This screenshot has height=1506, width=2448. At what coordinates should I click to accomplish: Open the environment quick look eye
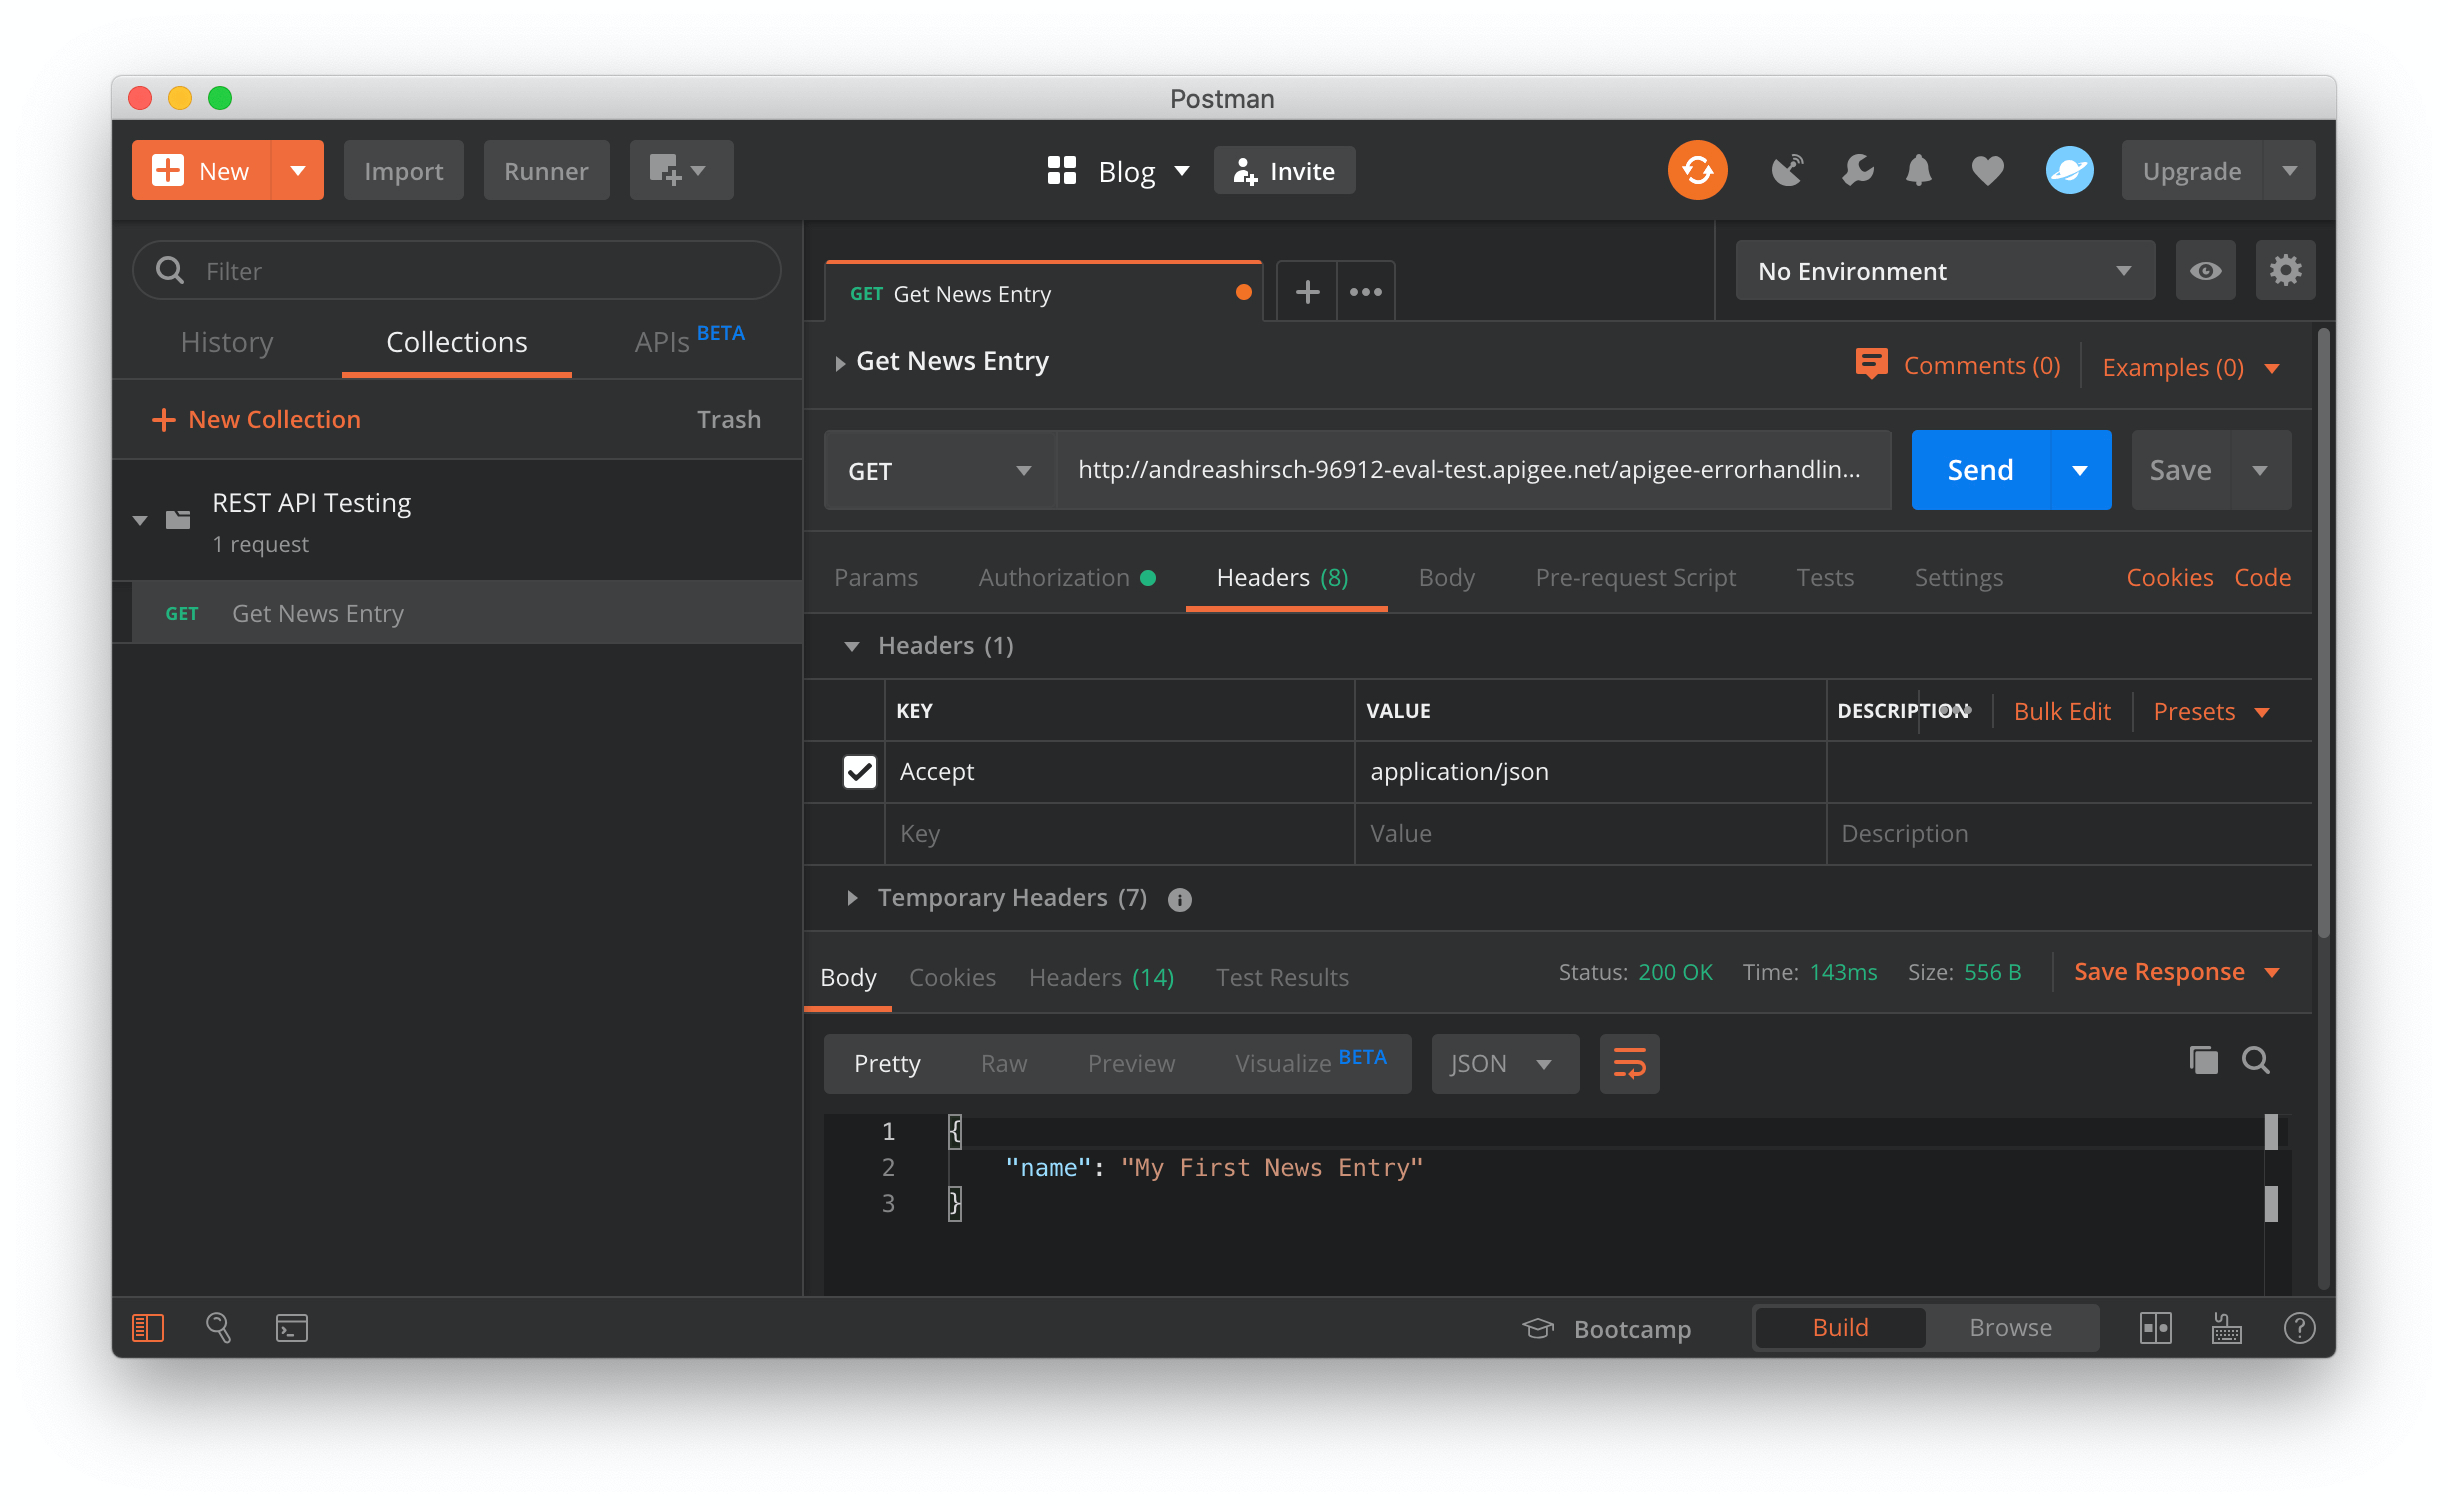pos(2205,270)
